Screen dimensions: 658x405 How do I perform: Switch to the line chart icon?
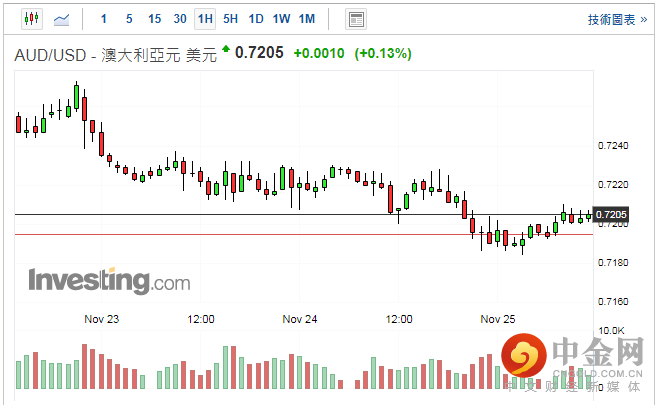tap(61, 19)
